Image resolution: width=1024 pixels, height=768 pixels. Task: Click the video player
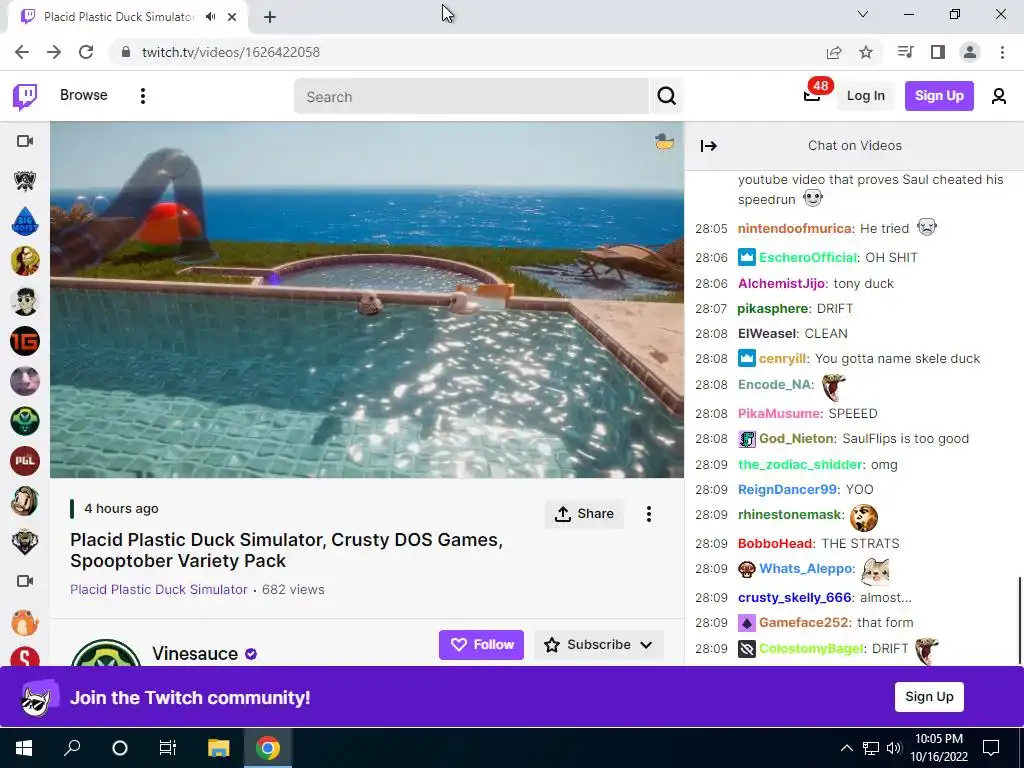pyautogui.click(x=367, y=300)
